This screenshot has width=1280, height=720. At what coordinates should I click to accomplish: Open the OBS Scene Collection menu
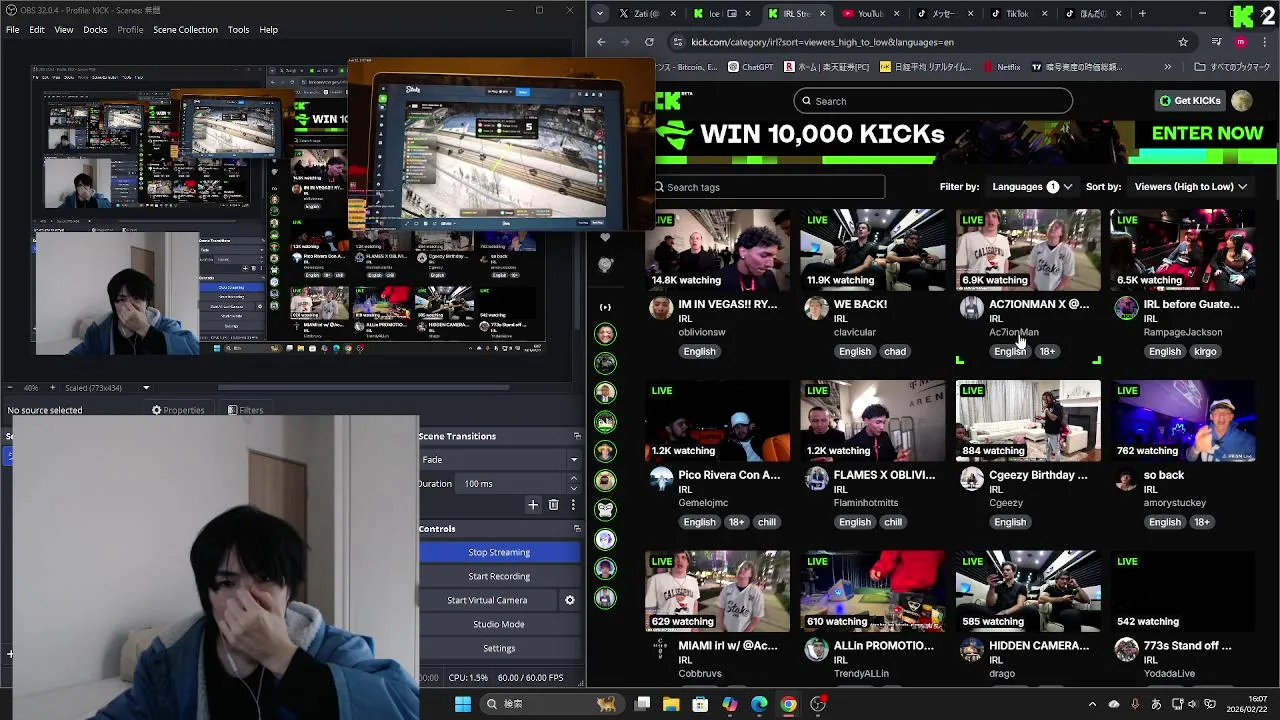185,30
